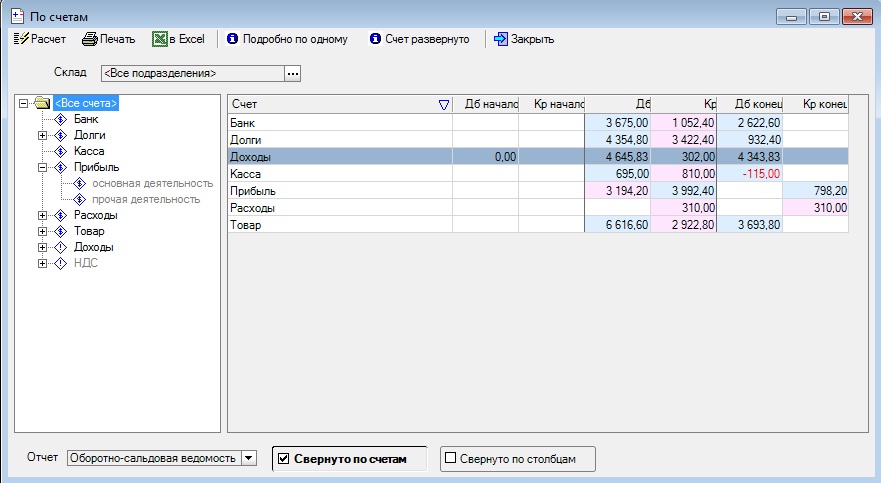Image resolution: width=881 pixels, height=483 pixels.
Task: Click the Склад ellipsis browse button
Action: [x=292, y=73]
